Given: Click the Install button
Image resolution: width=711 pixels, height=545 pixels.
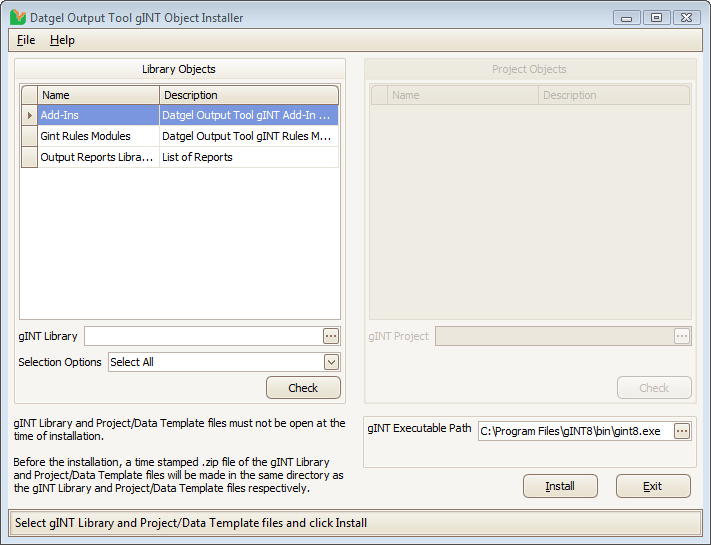Looking at the screenshot, I should (x=560, y=486).
